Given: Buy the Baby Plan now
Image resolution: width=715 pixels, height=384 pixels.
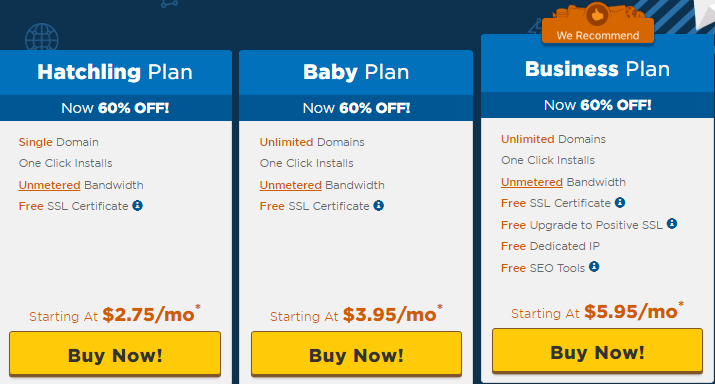Looking at the screenshot, I should 356,354.
